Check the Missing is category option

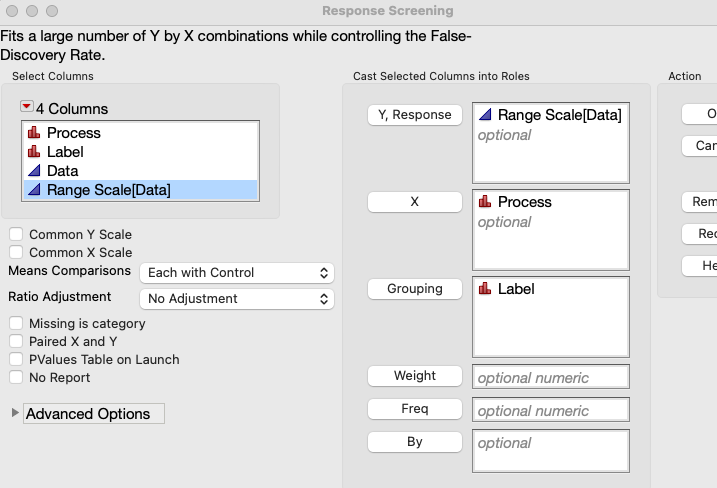pos(16,324)
